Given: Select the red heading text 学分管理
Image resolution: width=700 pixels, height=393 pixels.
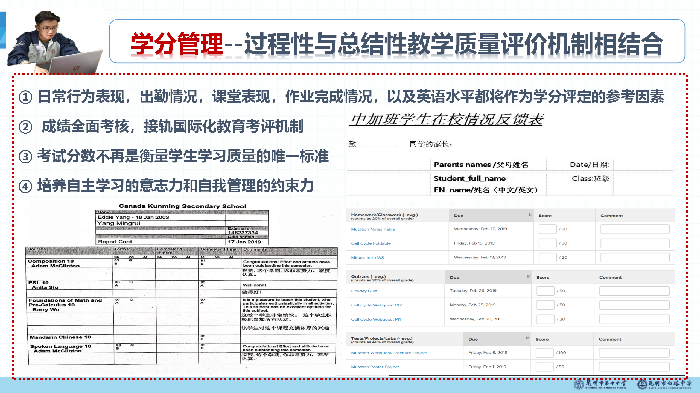Looking at the screenshot, I should pyautogui.click(x=177, y=44).
